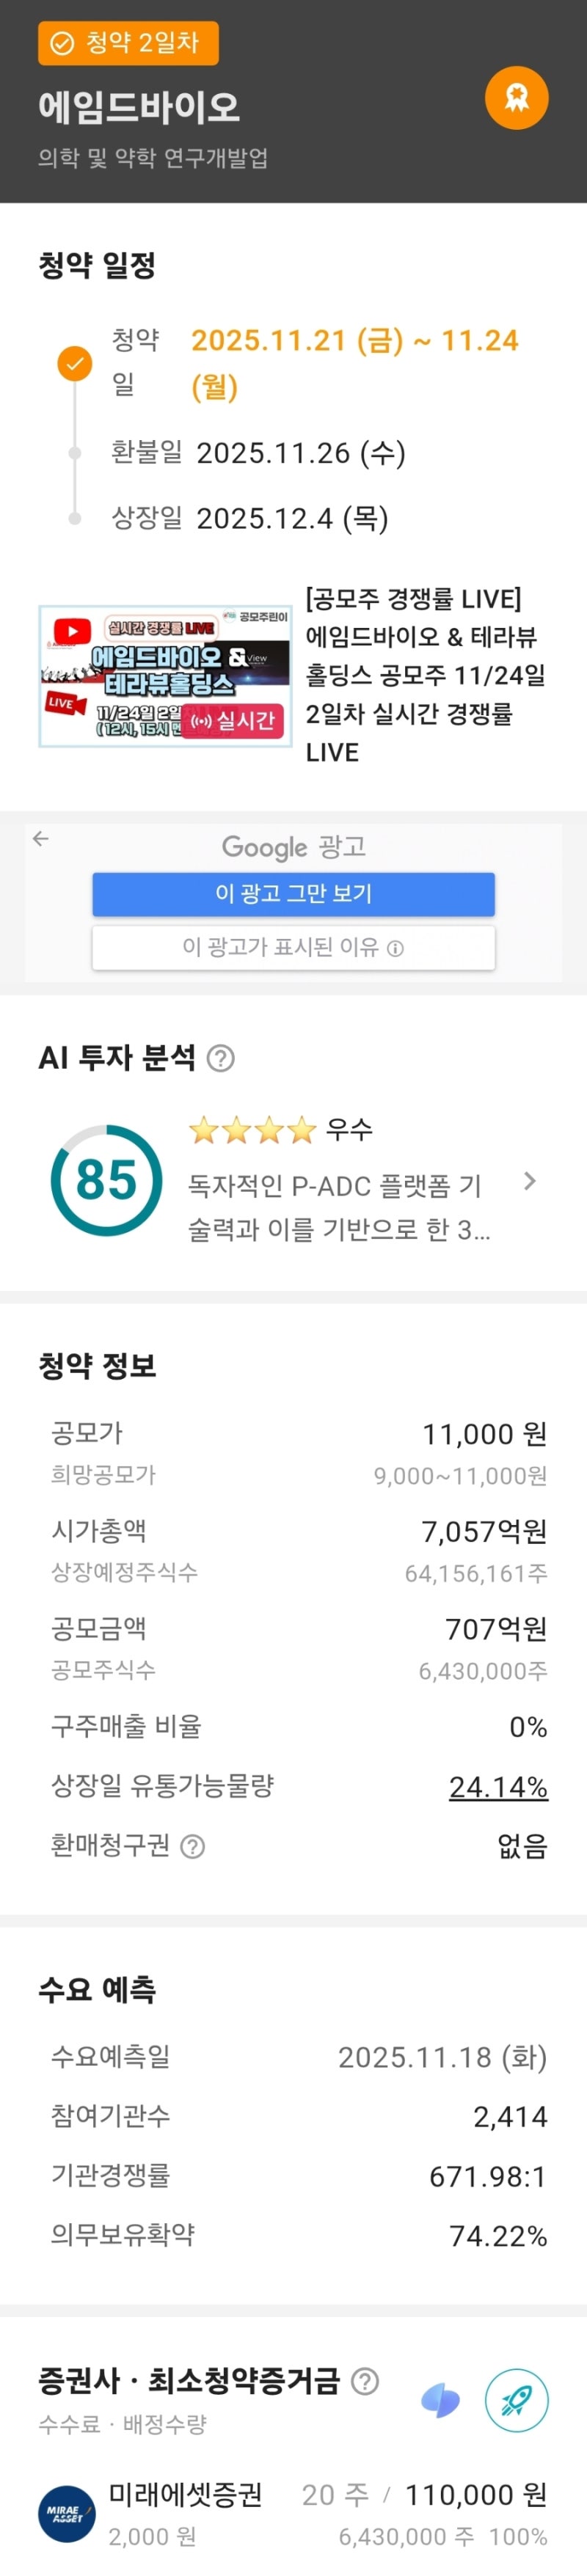Image resolution: width=587 pixels, height=2576 pixels.
Task: Tap the blue Toss-style icon
Action: pos(440,2400)
